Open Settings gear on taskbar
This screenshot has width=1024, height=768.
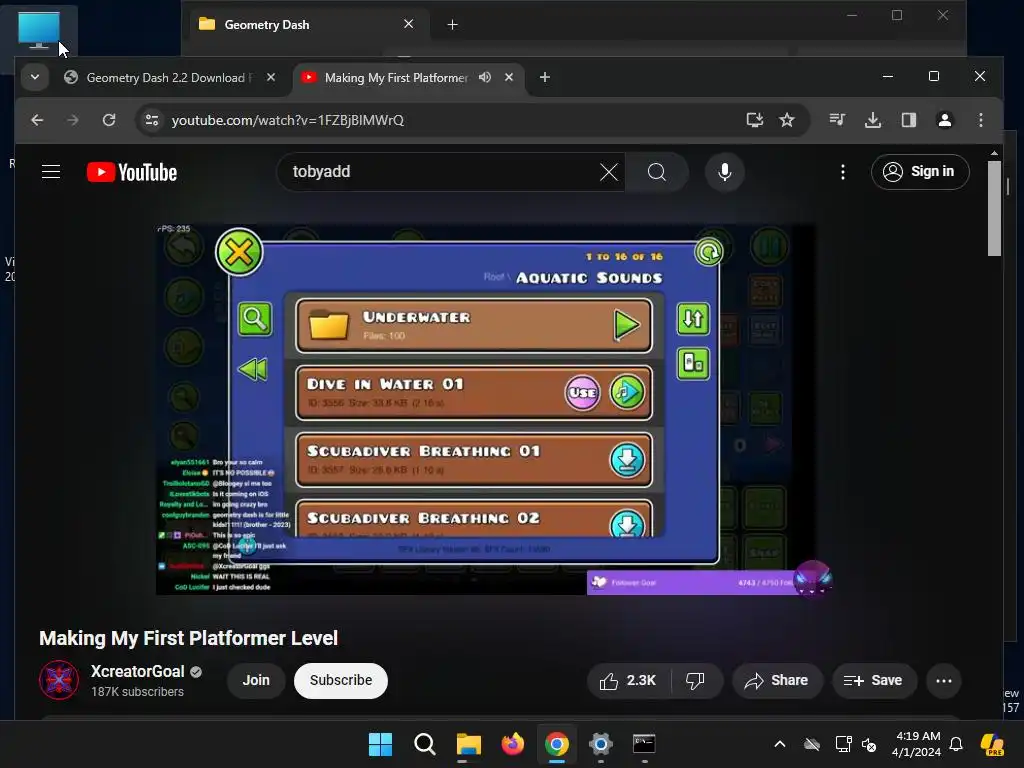[600, 744]
